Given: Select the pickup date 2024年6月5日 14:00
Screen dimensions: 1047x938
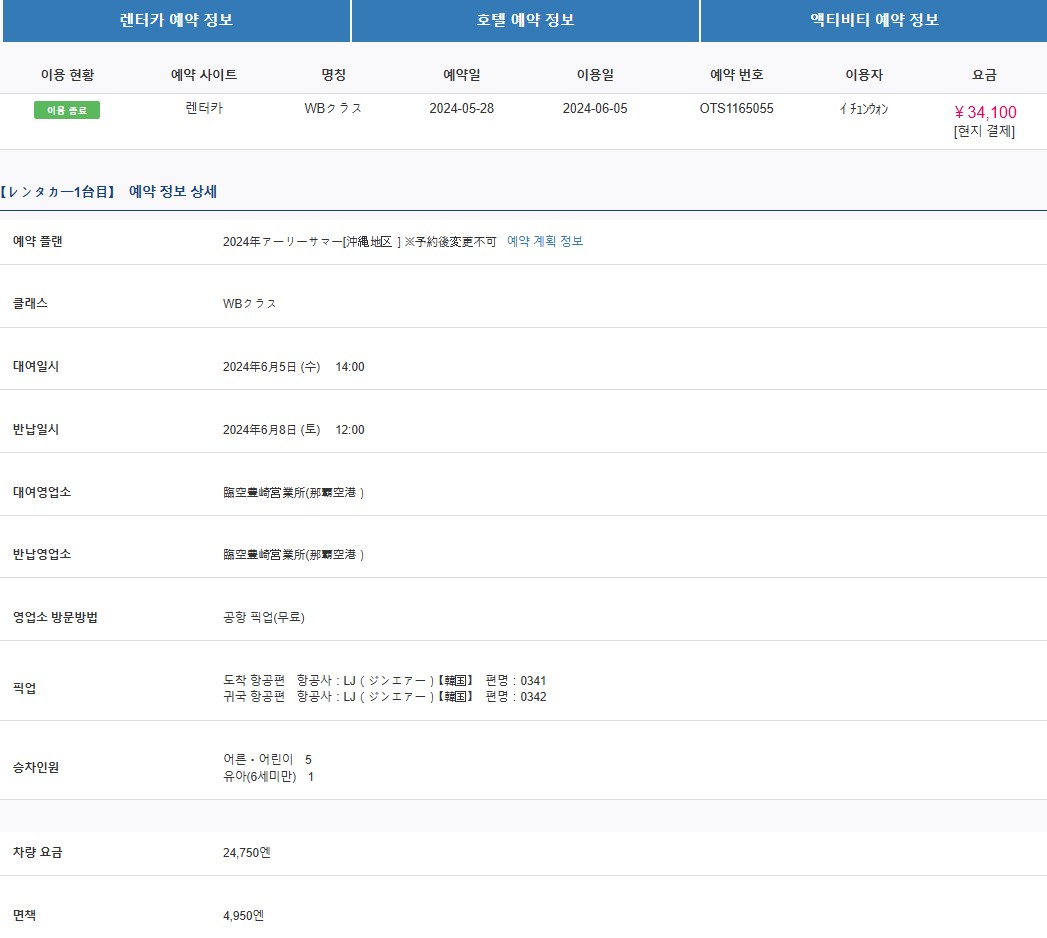Looking at the screenshot, I should pyautogui.click(x=295, y=366).
